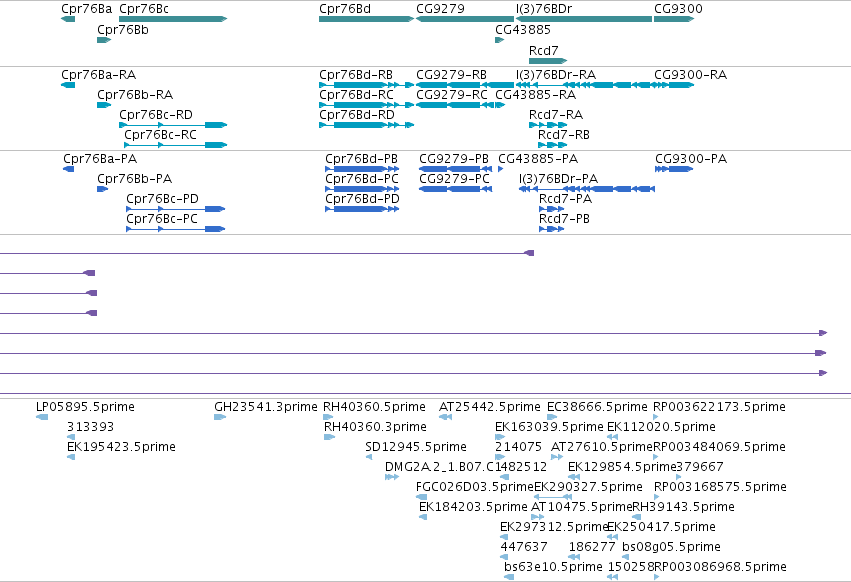Click the Cpr76Bc gene arrow bar

173,19
